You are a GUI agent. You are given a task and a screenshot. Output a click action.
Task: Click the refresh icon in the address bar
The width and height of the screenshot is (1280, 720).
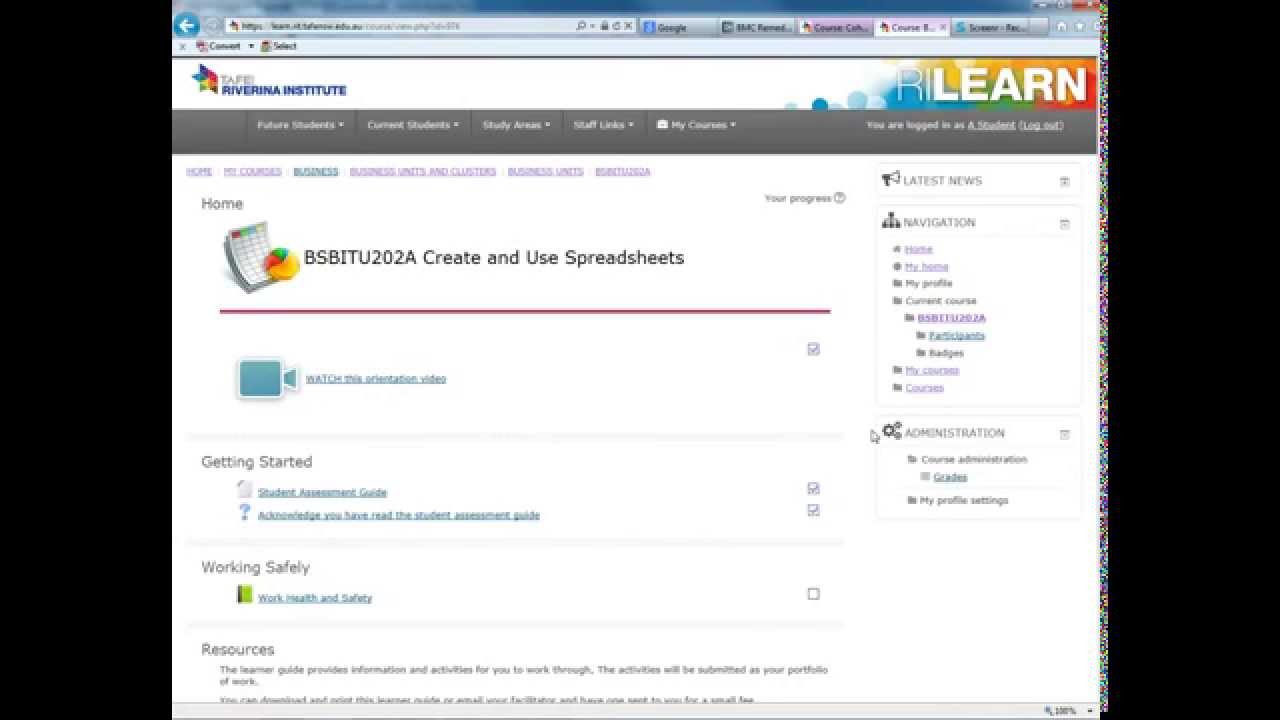(616, 27)
